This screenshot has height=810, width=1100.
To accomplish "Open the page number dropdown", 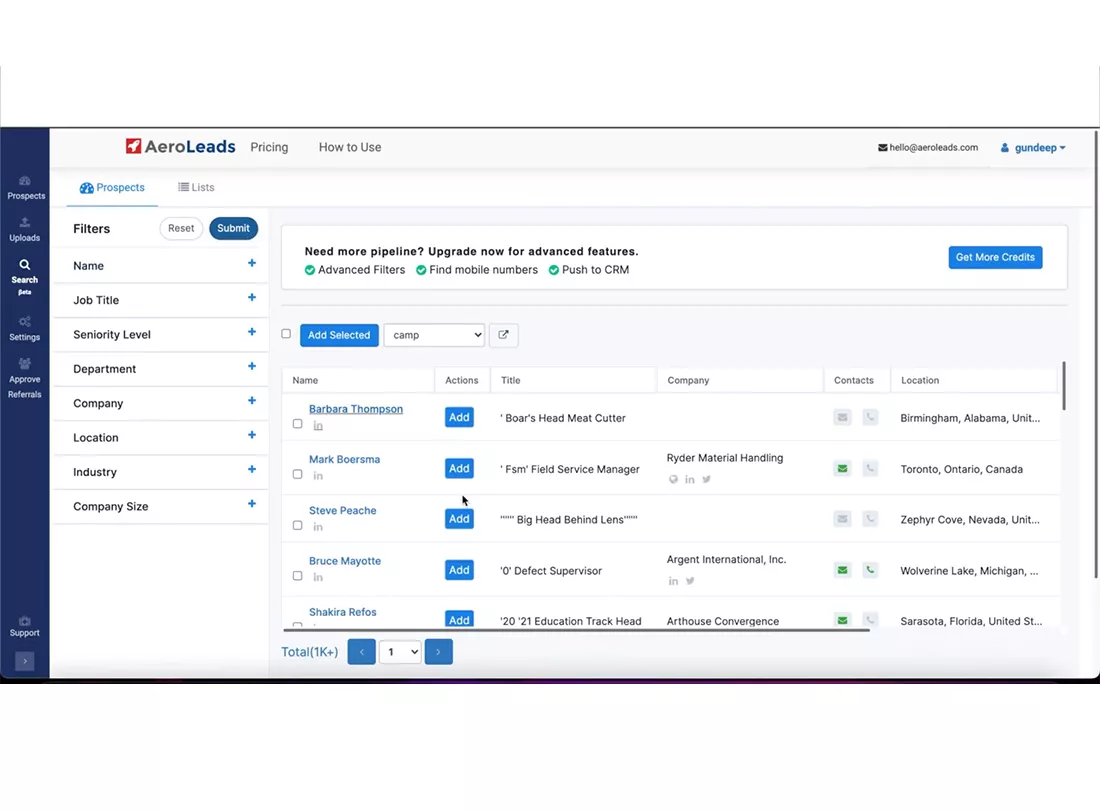I will 400,652.
